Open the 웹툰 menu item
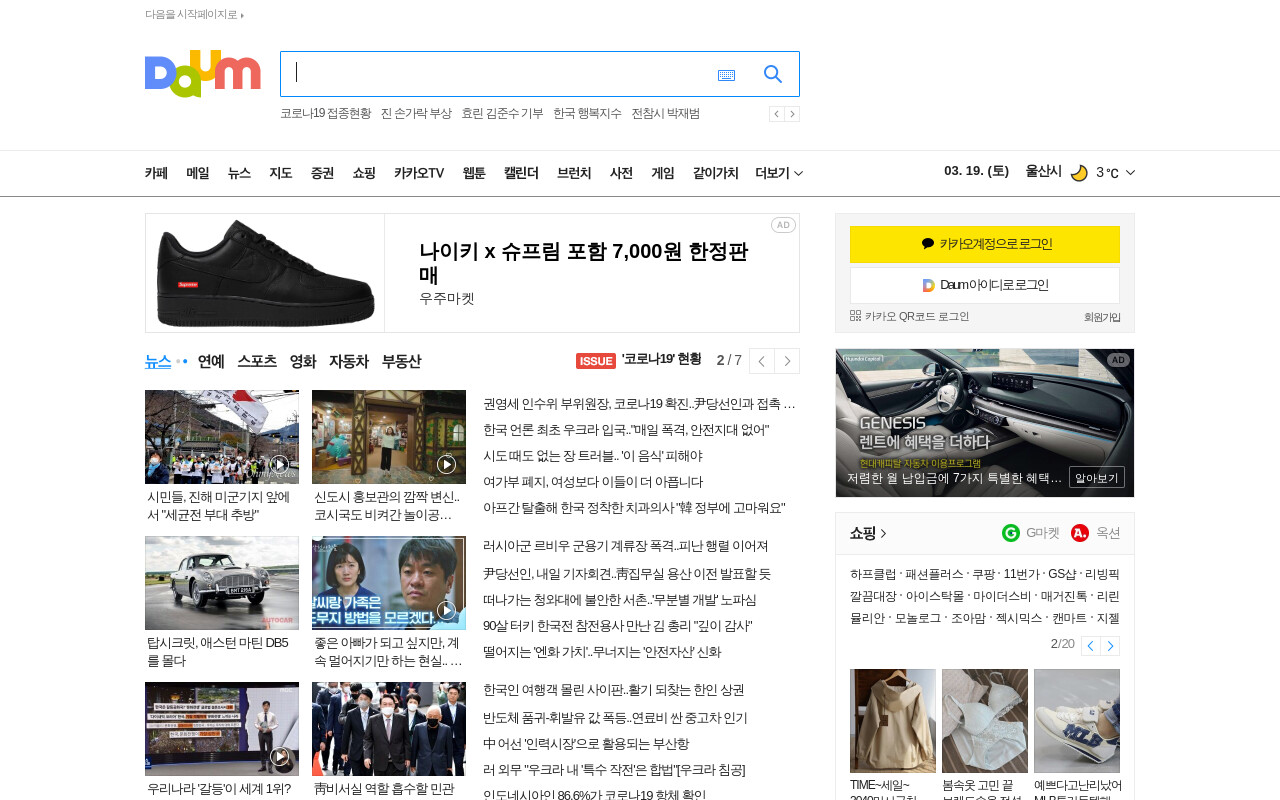1280x800 pixels. pos(474,173)
